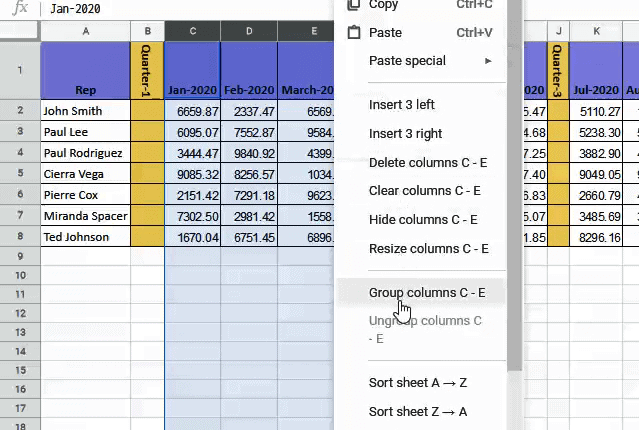Click the formula bar showing Jan-2020
Viewport: 639px width, 430px height.
[180, 9]
